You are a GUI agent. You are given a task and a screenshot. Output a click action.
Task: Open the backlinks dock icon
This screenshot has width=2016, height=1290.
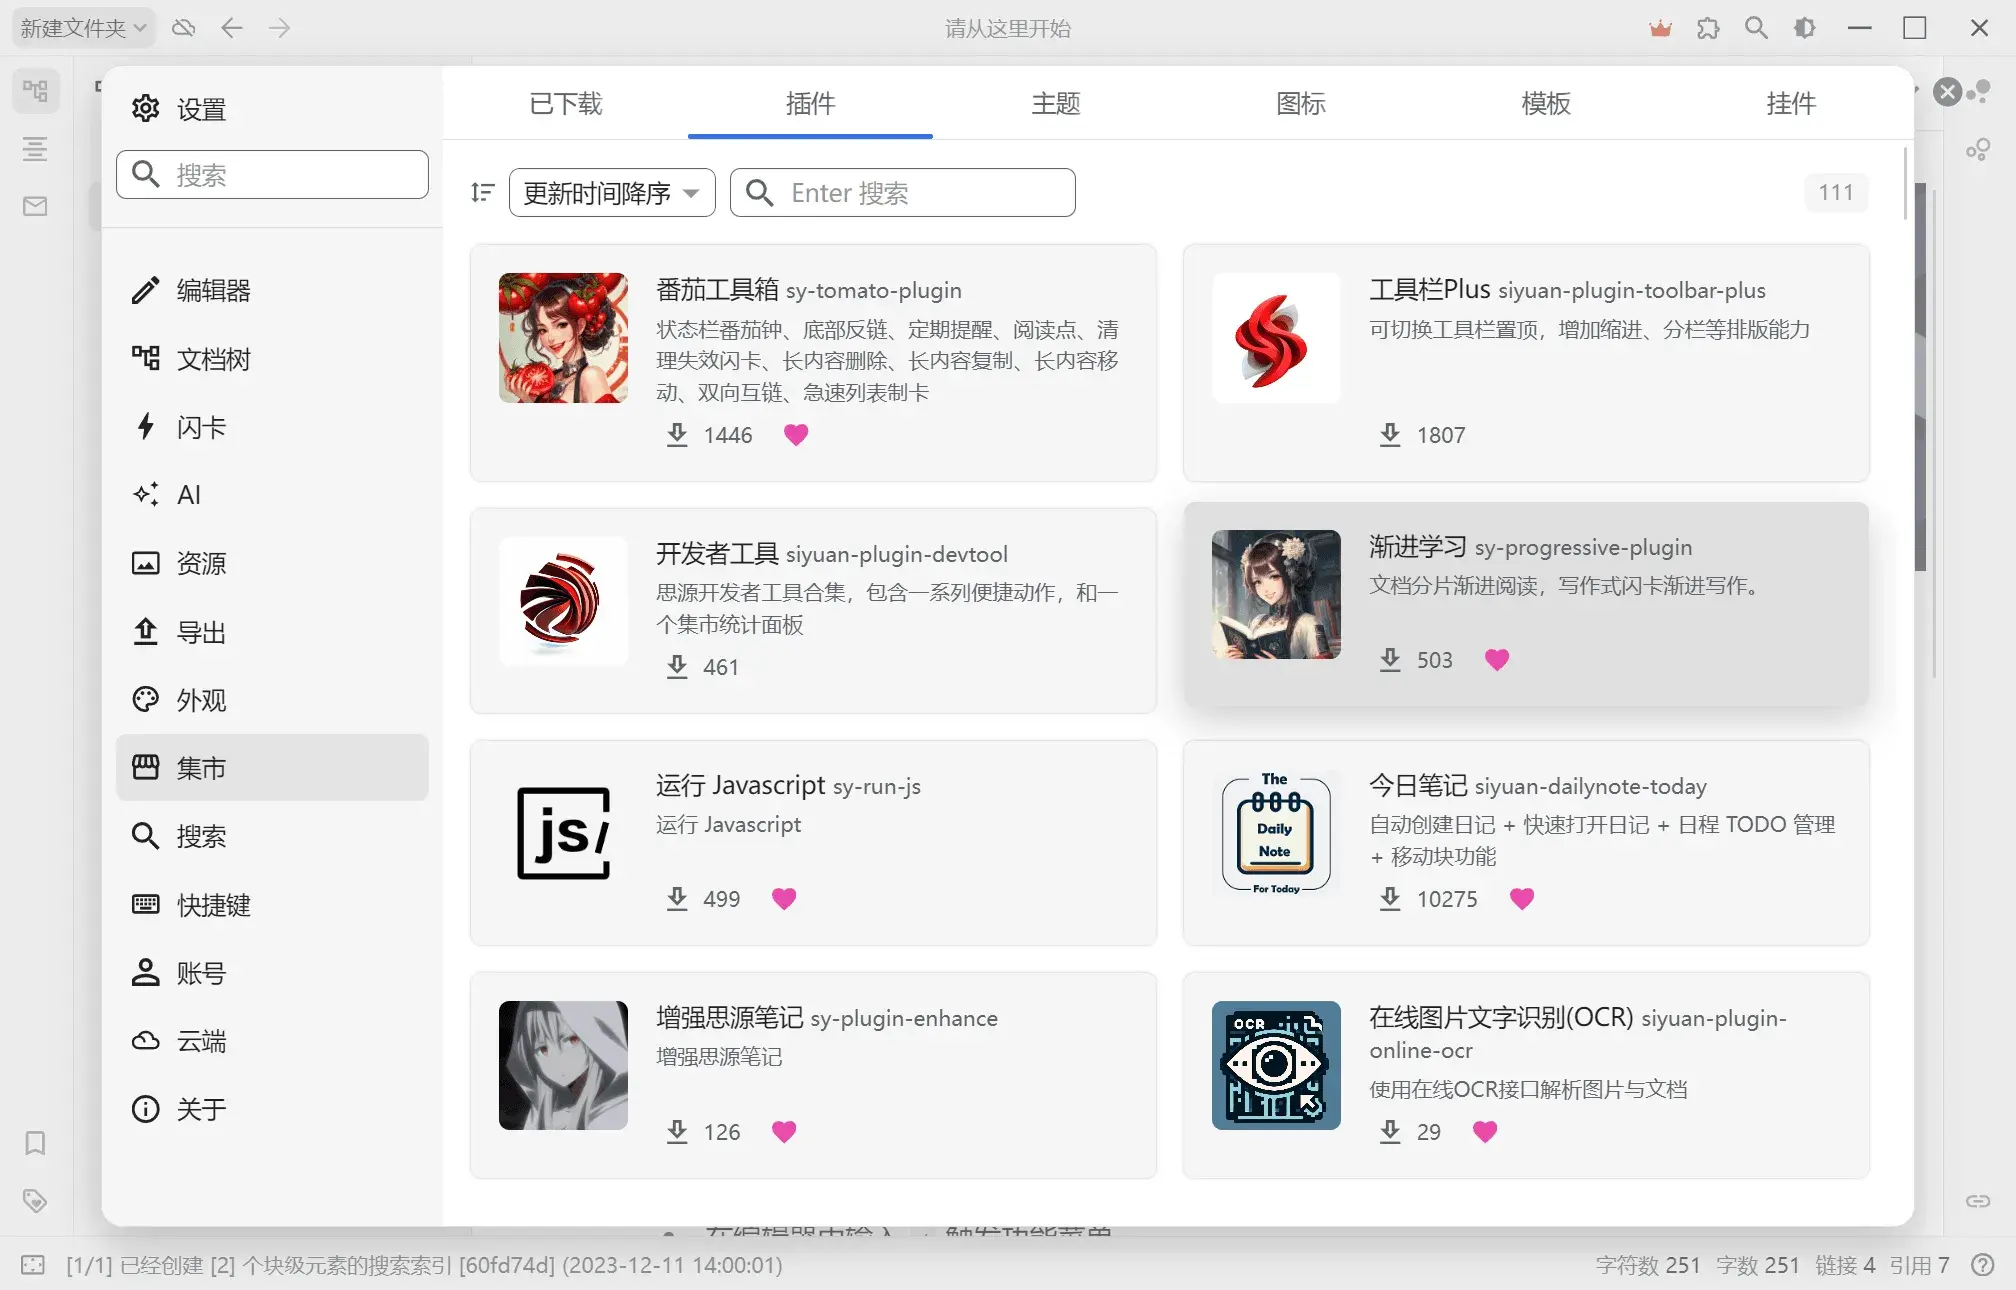click(x=1978, y=1200)
